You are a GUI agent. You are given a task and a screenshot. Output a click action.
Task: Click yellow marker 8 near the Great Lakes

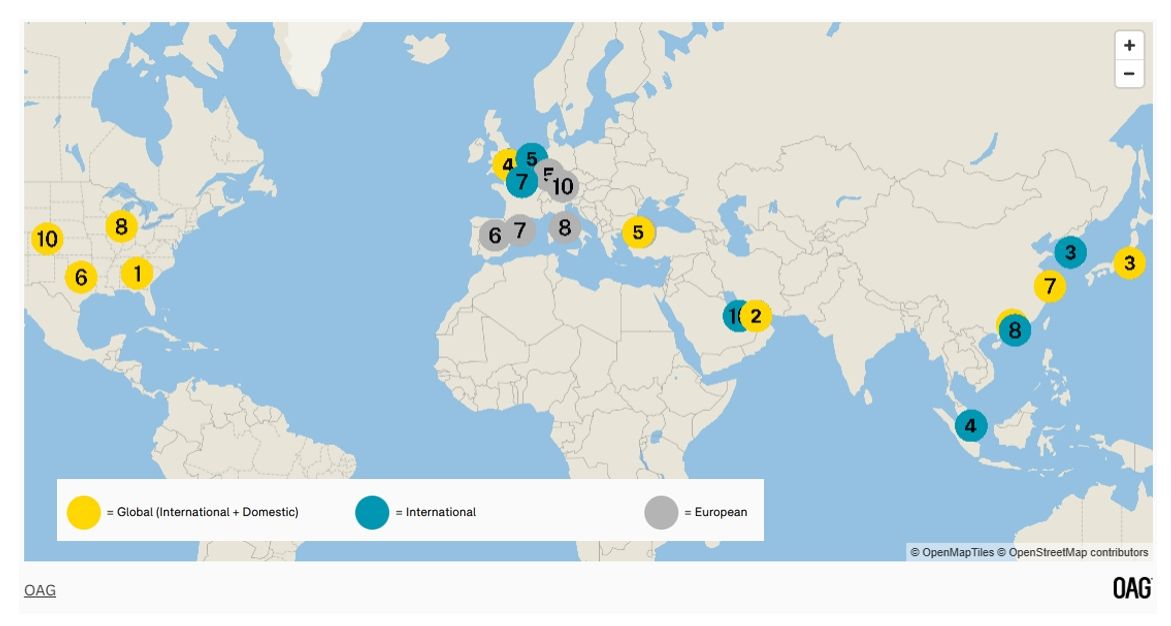pyautogui.click(x=121, y=226)
